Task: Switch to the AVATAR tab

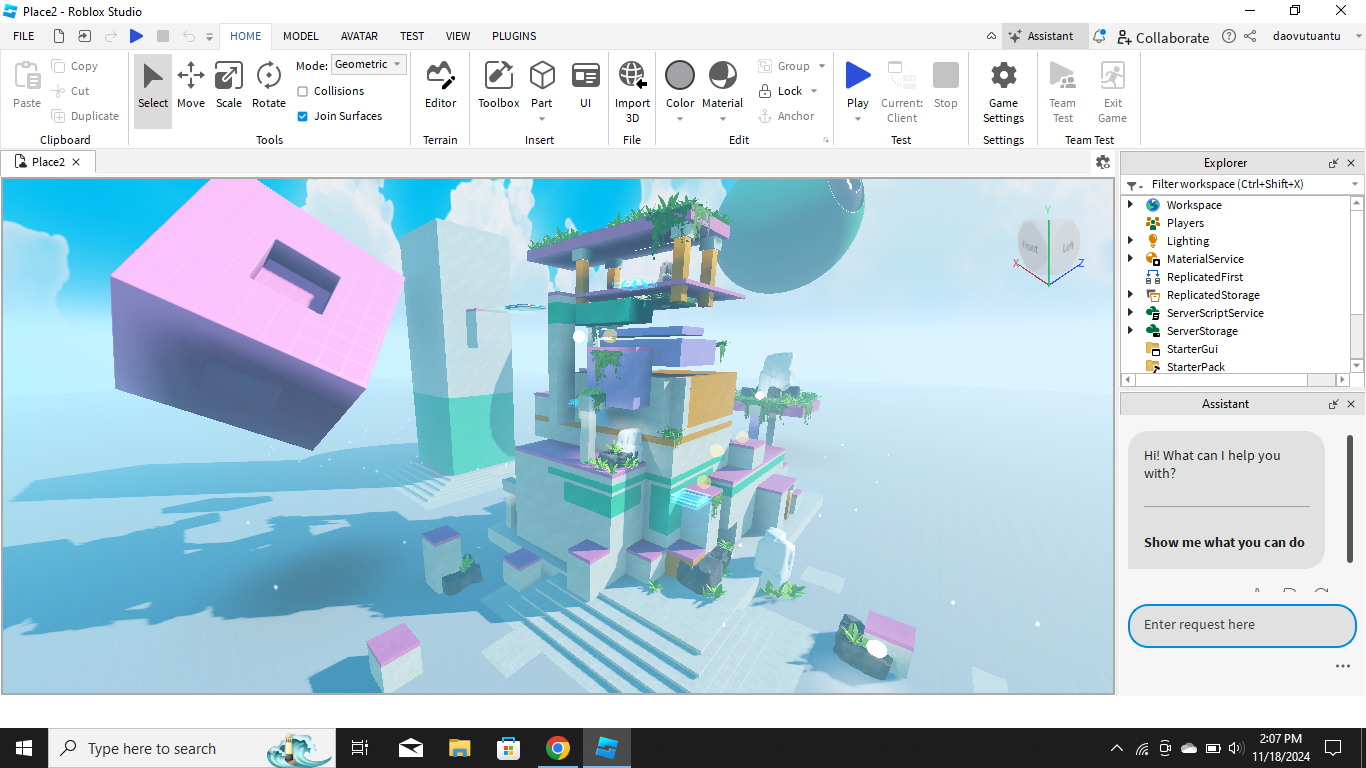Action: [359, 36]
